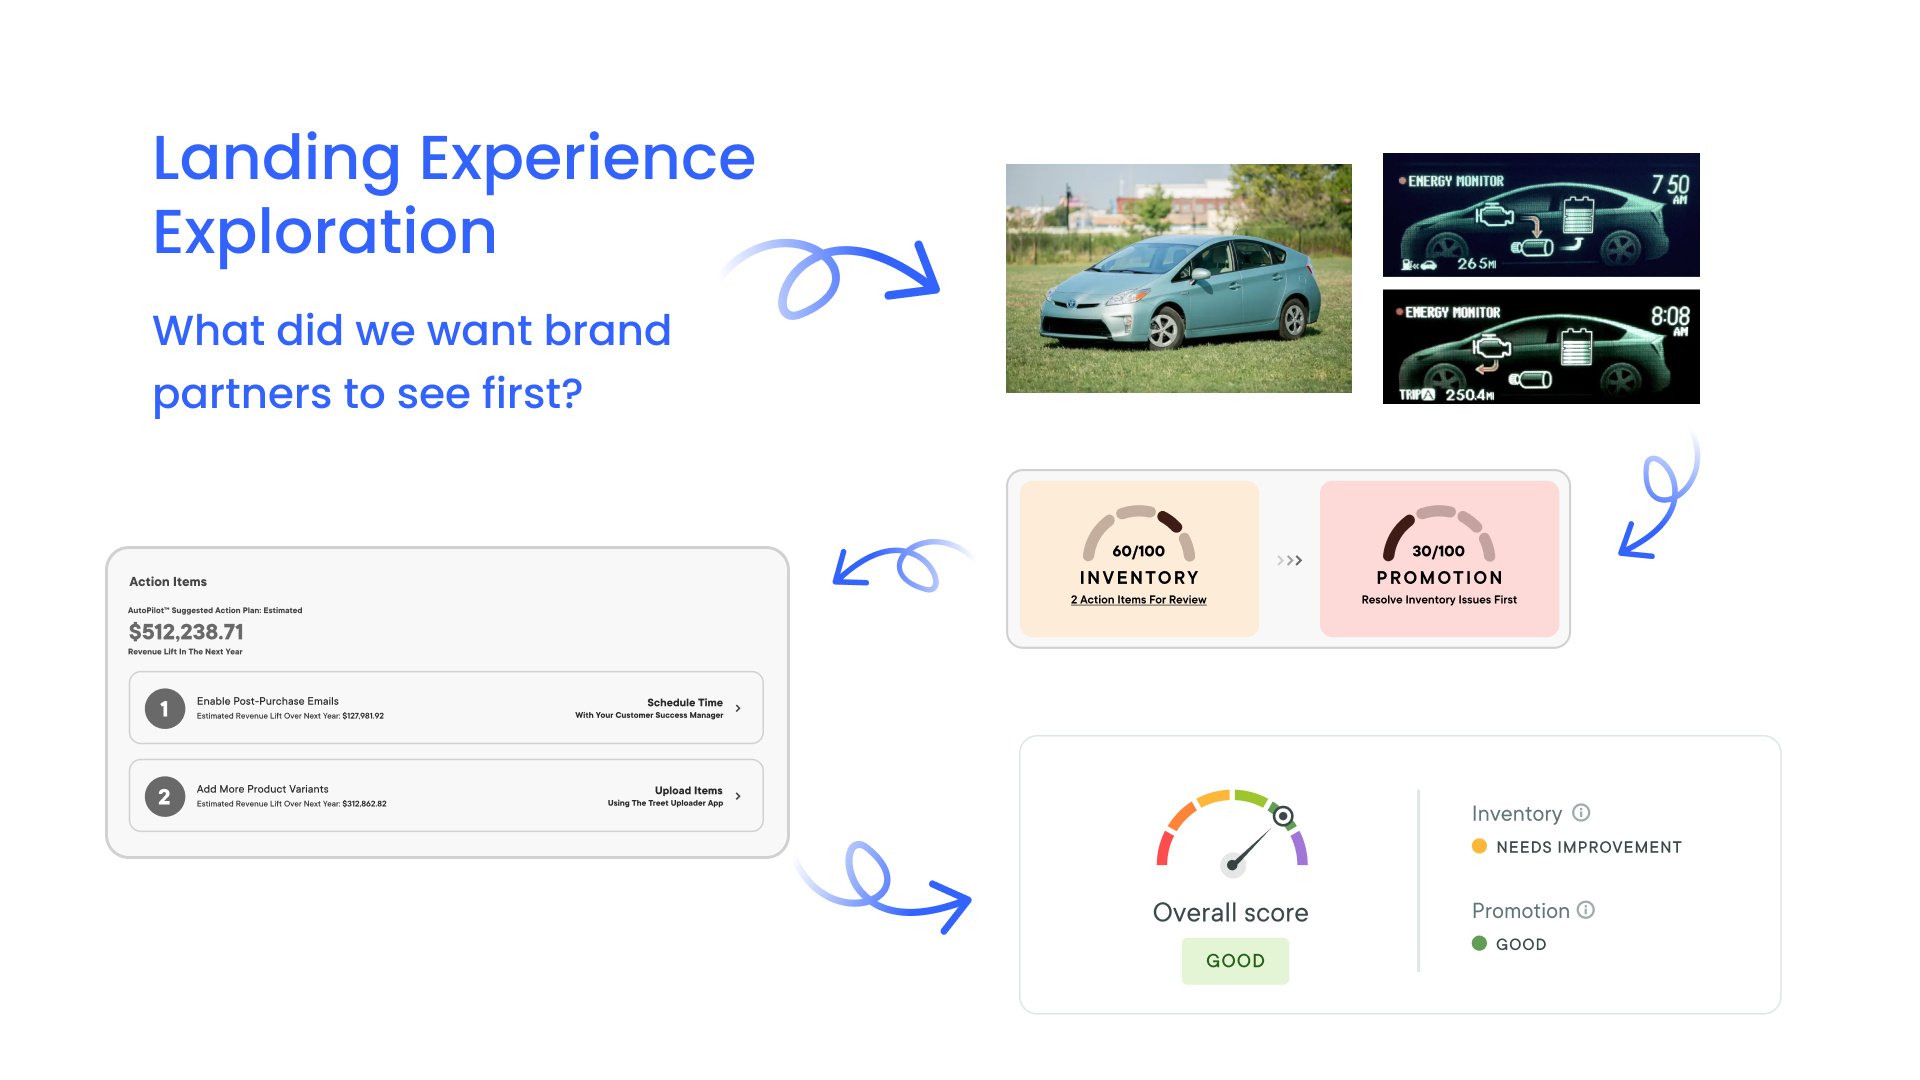Click 'With Your Customer Success Manager' text
The width and height of the screenshot is (1920, 1080).
point(649,716)
